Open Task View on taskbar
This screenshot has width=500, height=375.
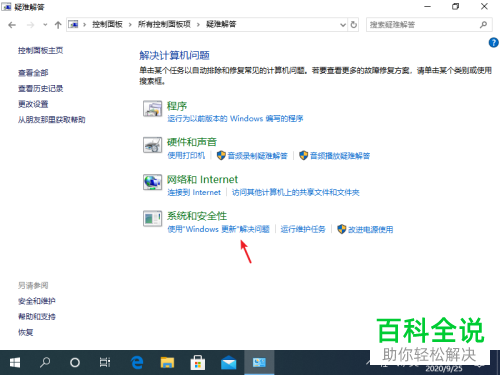tap(105, 362)
